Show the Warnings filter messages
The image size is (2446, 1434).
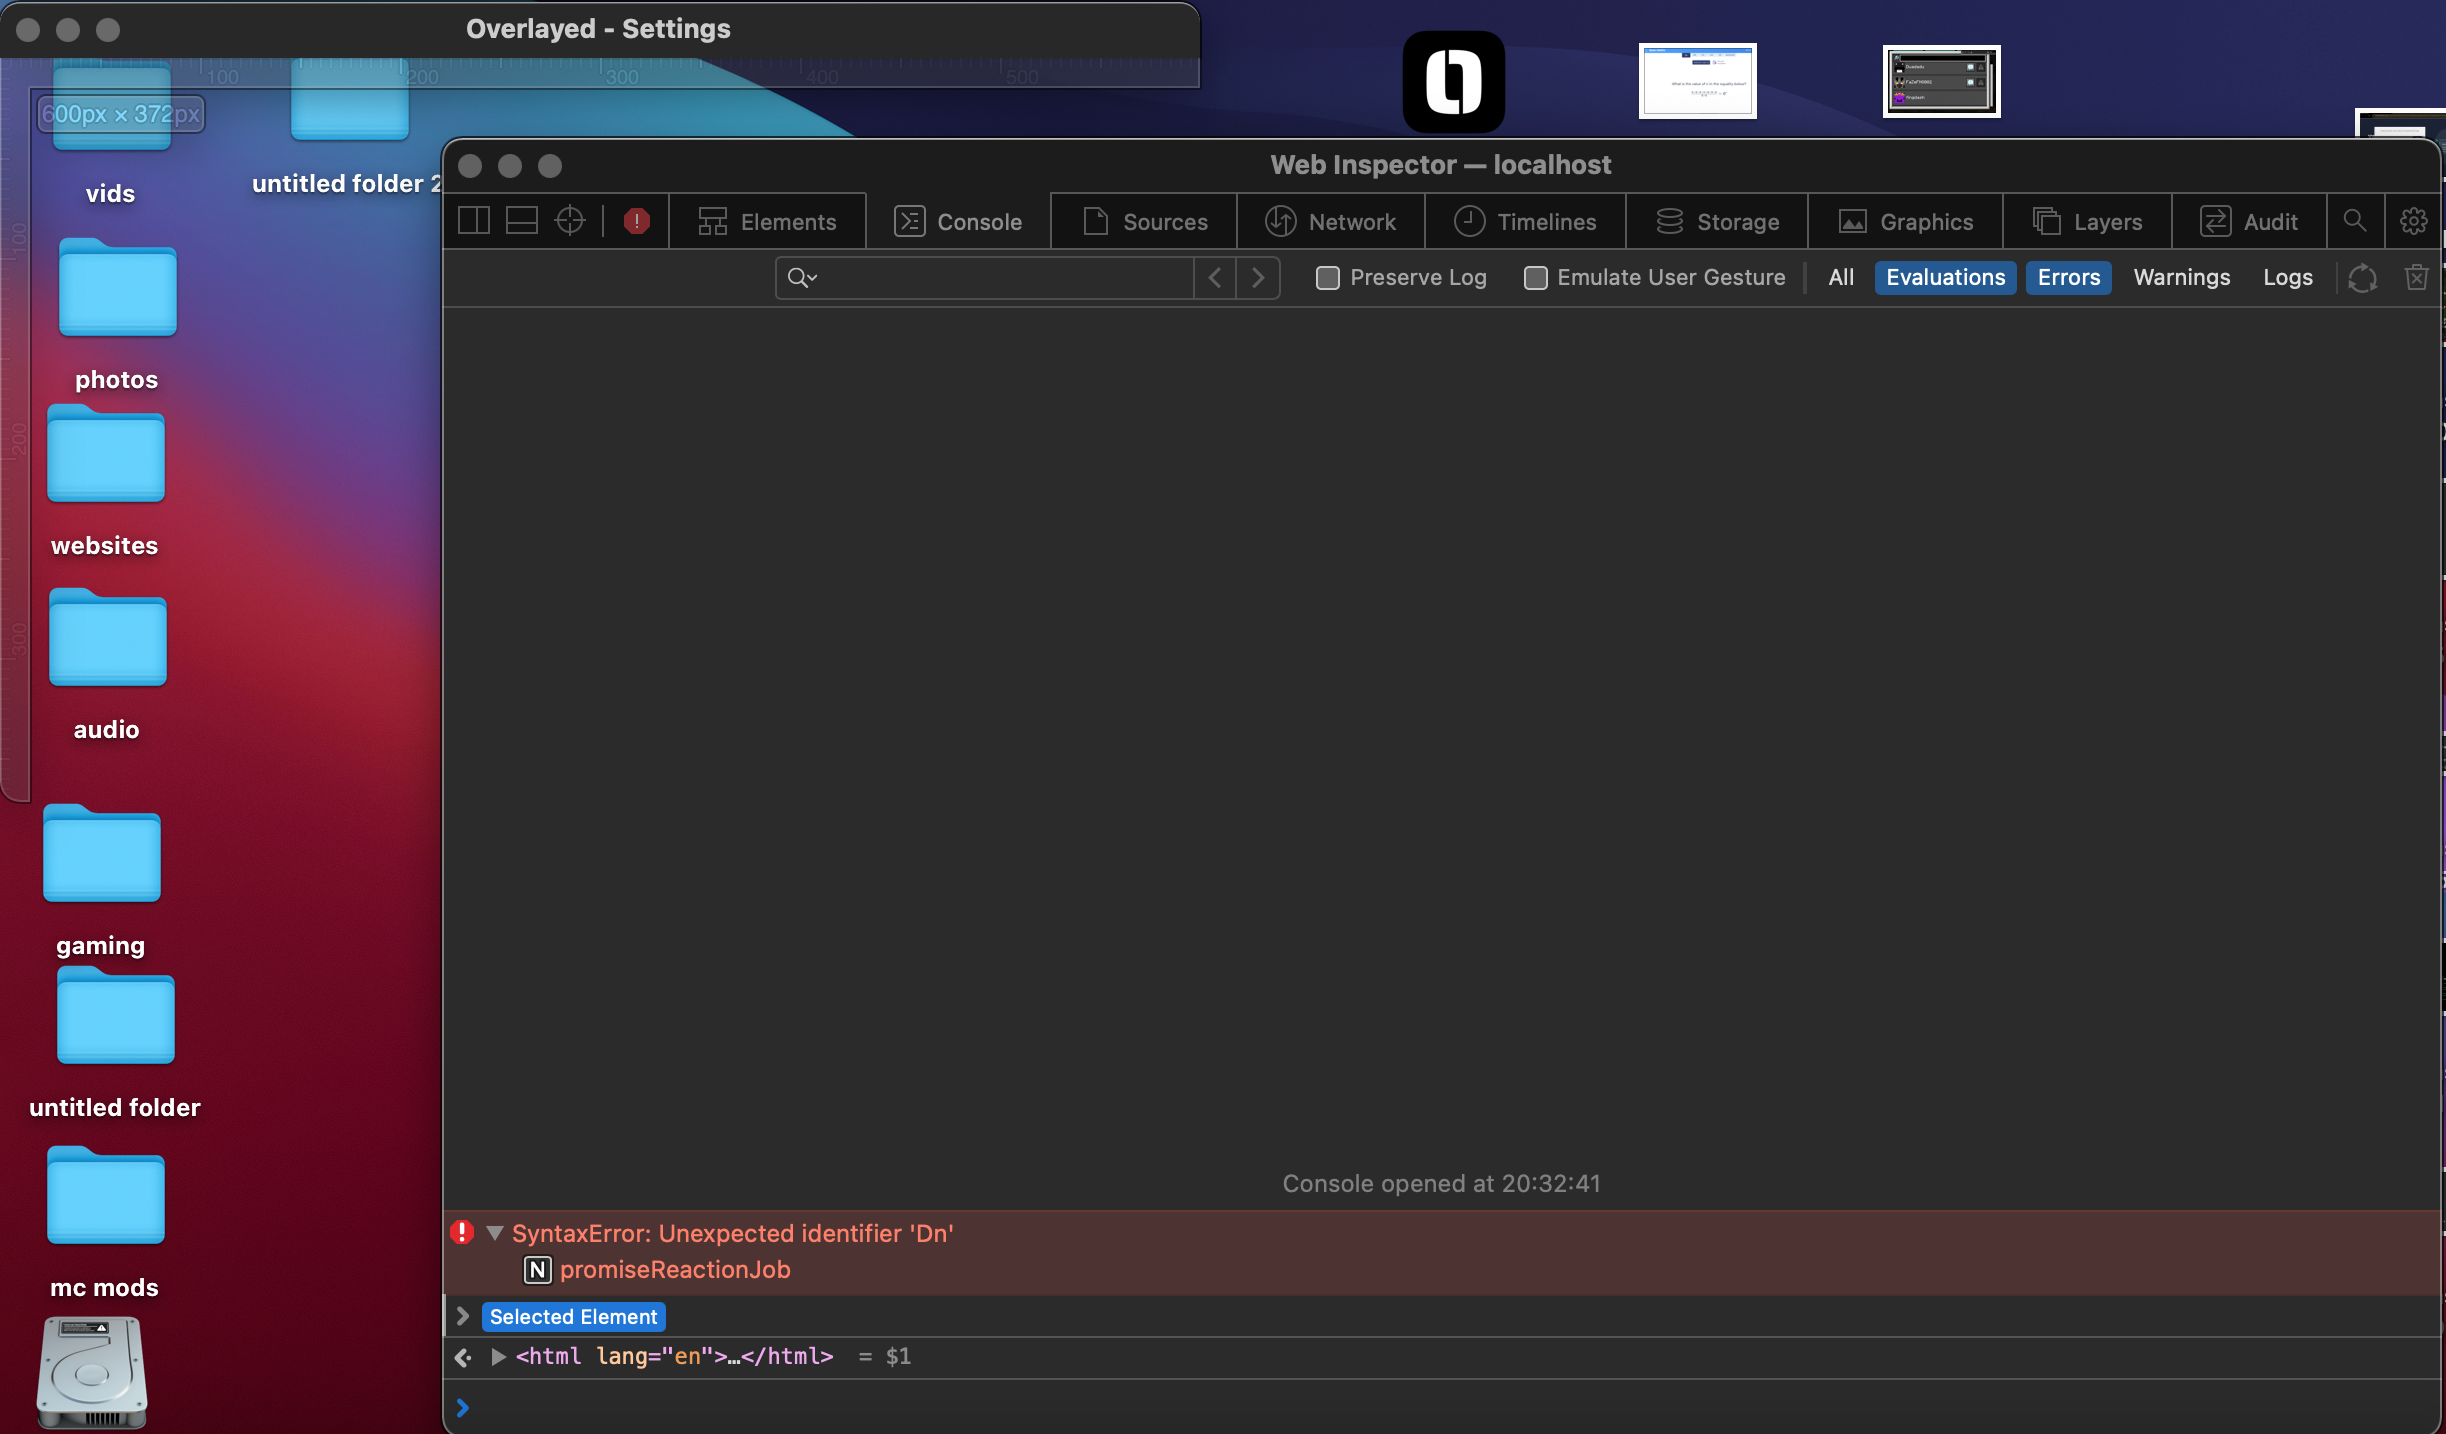(2181, 278)
